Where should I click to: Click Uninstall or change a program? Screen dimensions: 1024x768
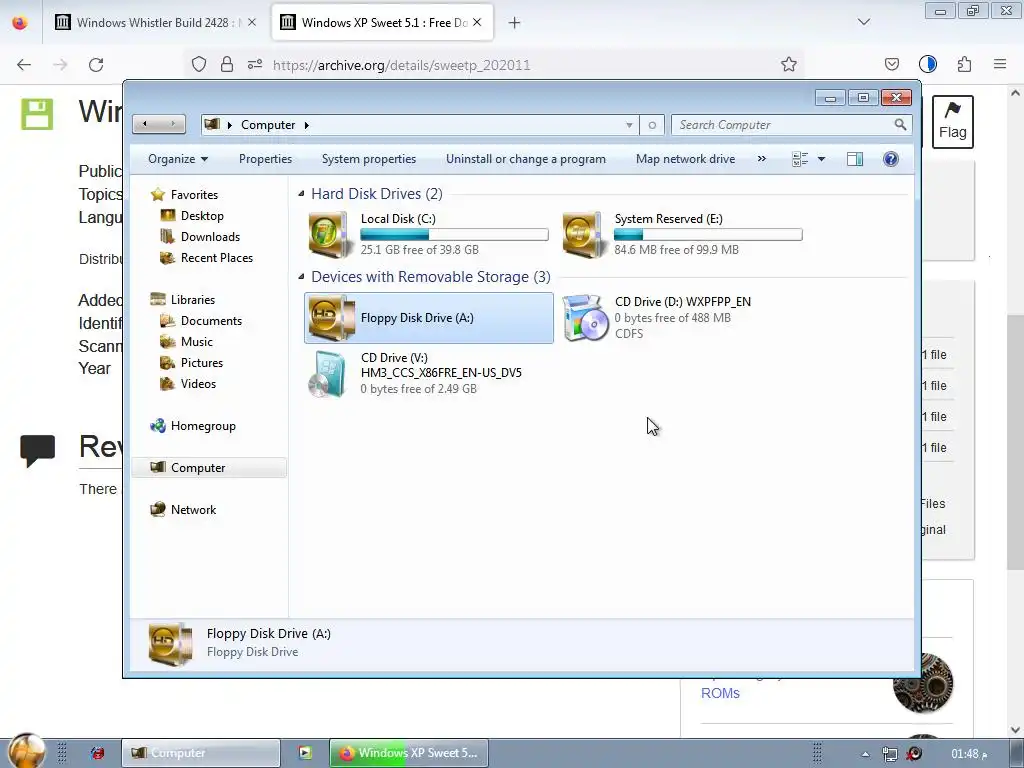pyautogui.click(x=526, y=159)
